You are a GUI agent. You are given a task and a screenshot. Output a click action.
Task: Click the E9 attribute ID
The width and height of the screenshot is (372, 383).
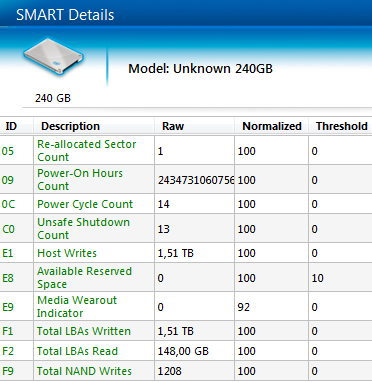click(x=8, y=307)
